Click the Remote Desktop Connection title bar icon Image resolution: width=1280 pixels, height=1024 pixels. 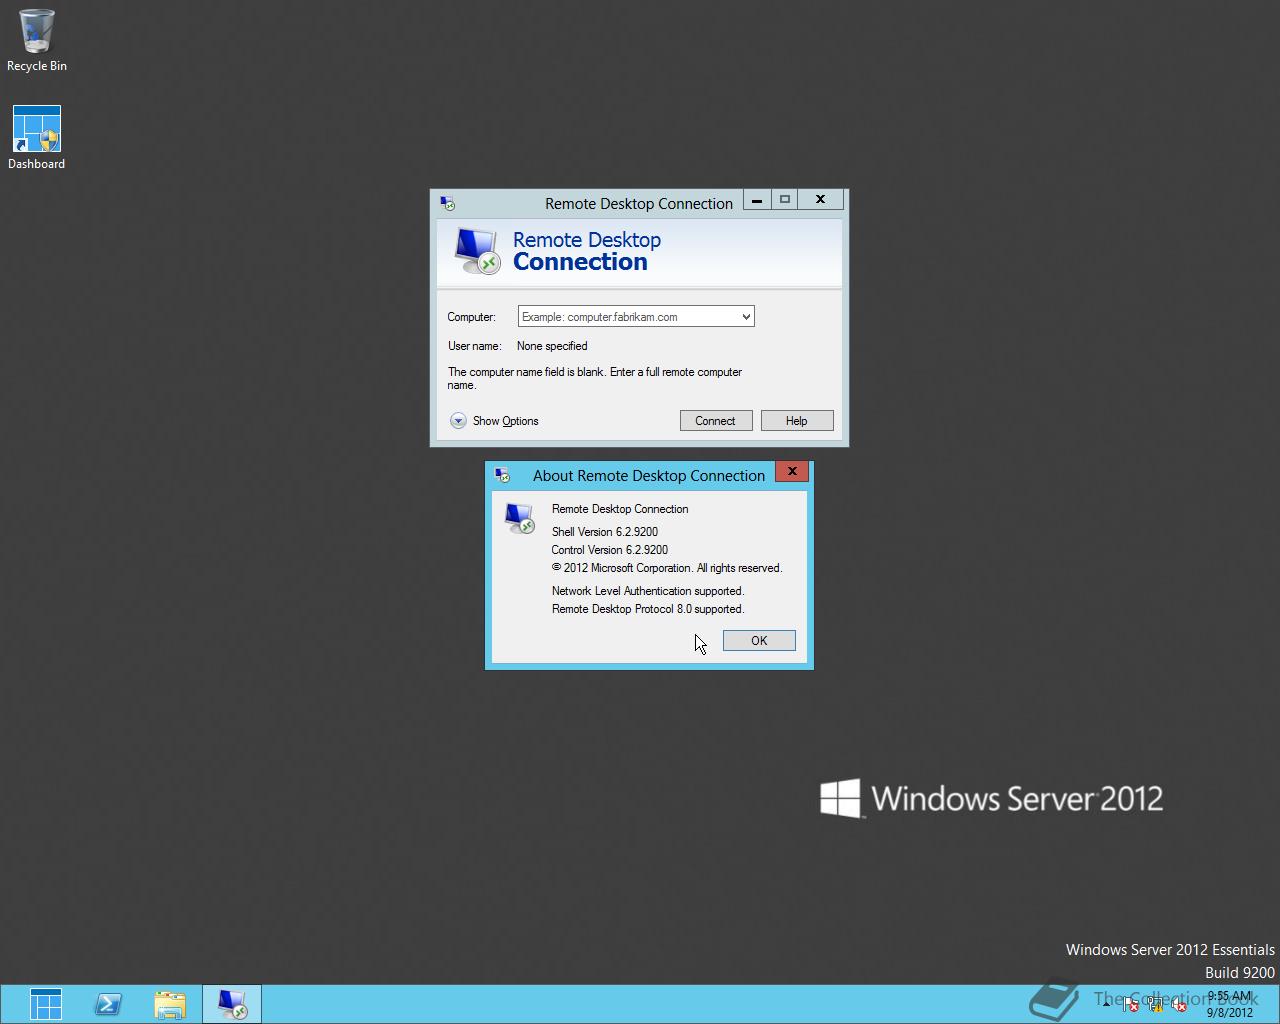[447, 203]
